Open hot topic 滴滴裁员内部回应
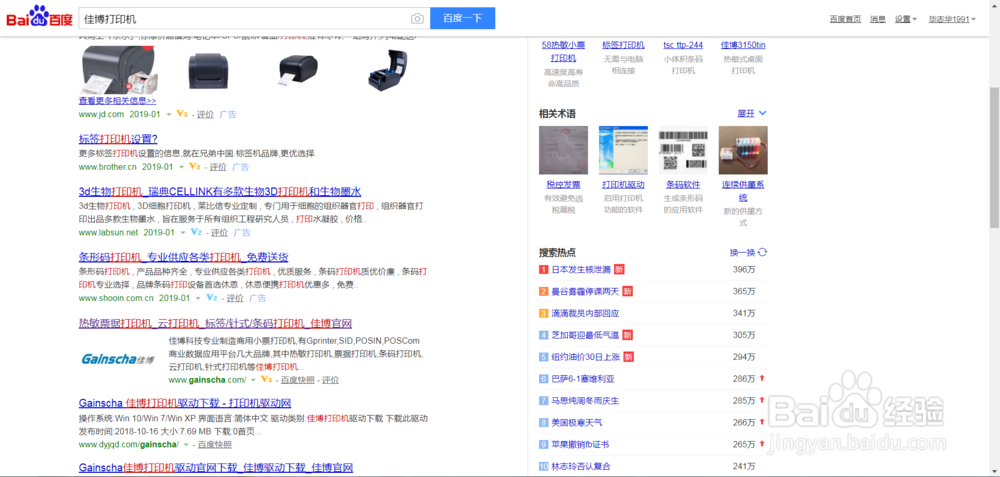Viewport: 1000px width, 477px height. click(x=585, y=313)
